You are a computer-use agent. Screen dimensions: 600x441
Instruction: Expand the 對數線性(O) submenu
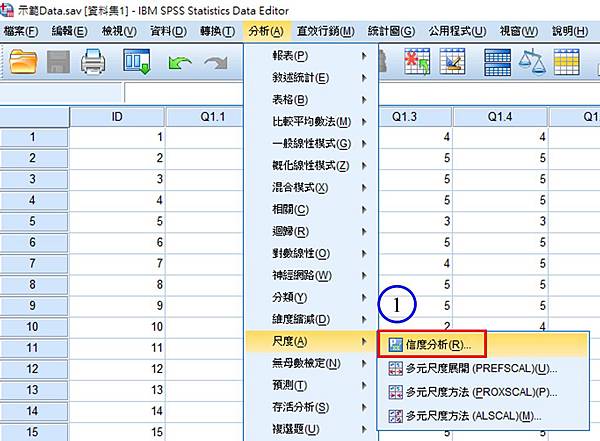pos(311,253)
